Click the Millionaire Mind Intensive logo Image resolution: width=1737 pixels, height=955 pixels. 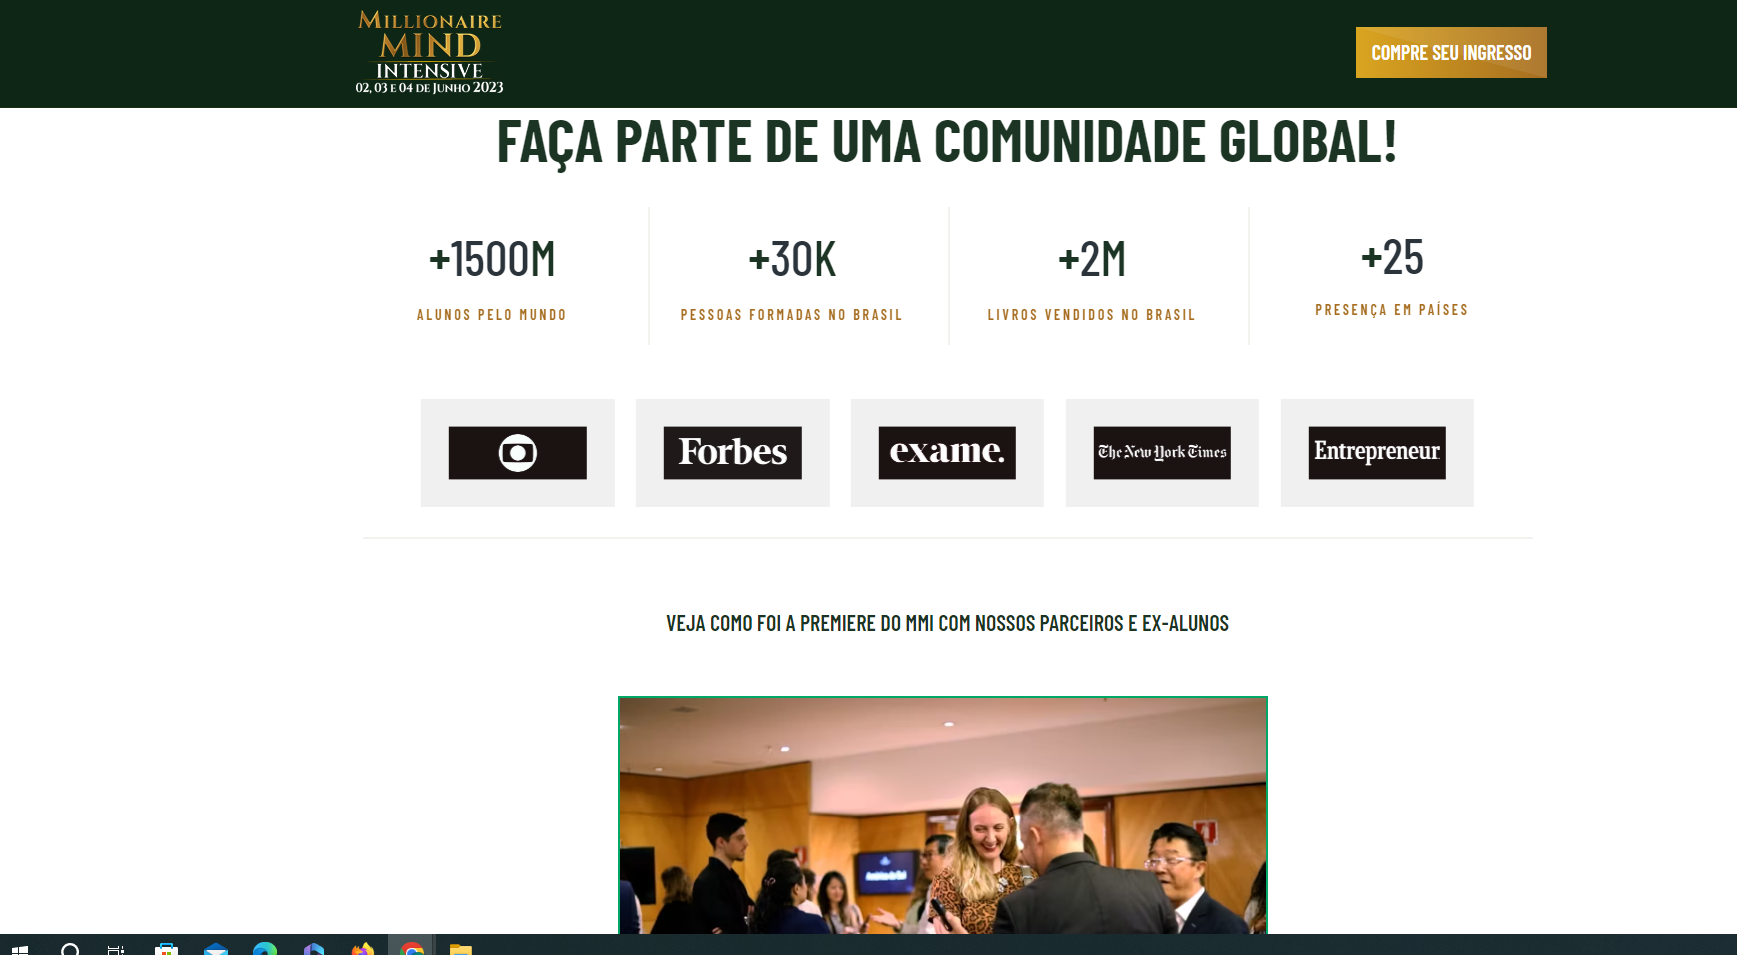[430, 53]
